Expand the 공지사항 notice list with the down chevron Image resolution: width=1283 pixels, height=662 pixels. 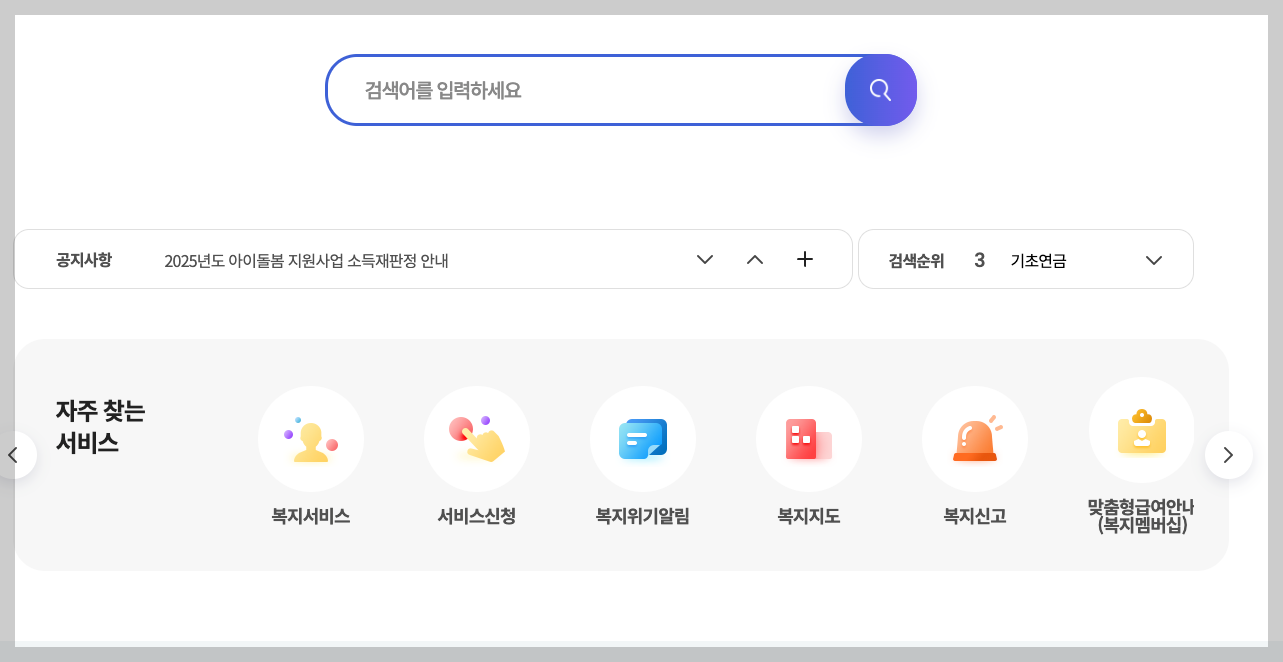click(704, 259)
